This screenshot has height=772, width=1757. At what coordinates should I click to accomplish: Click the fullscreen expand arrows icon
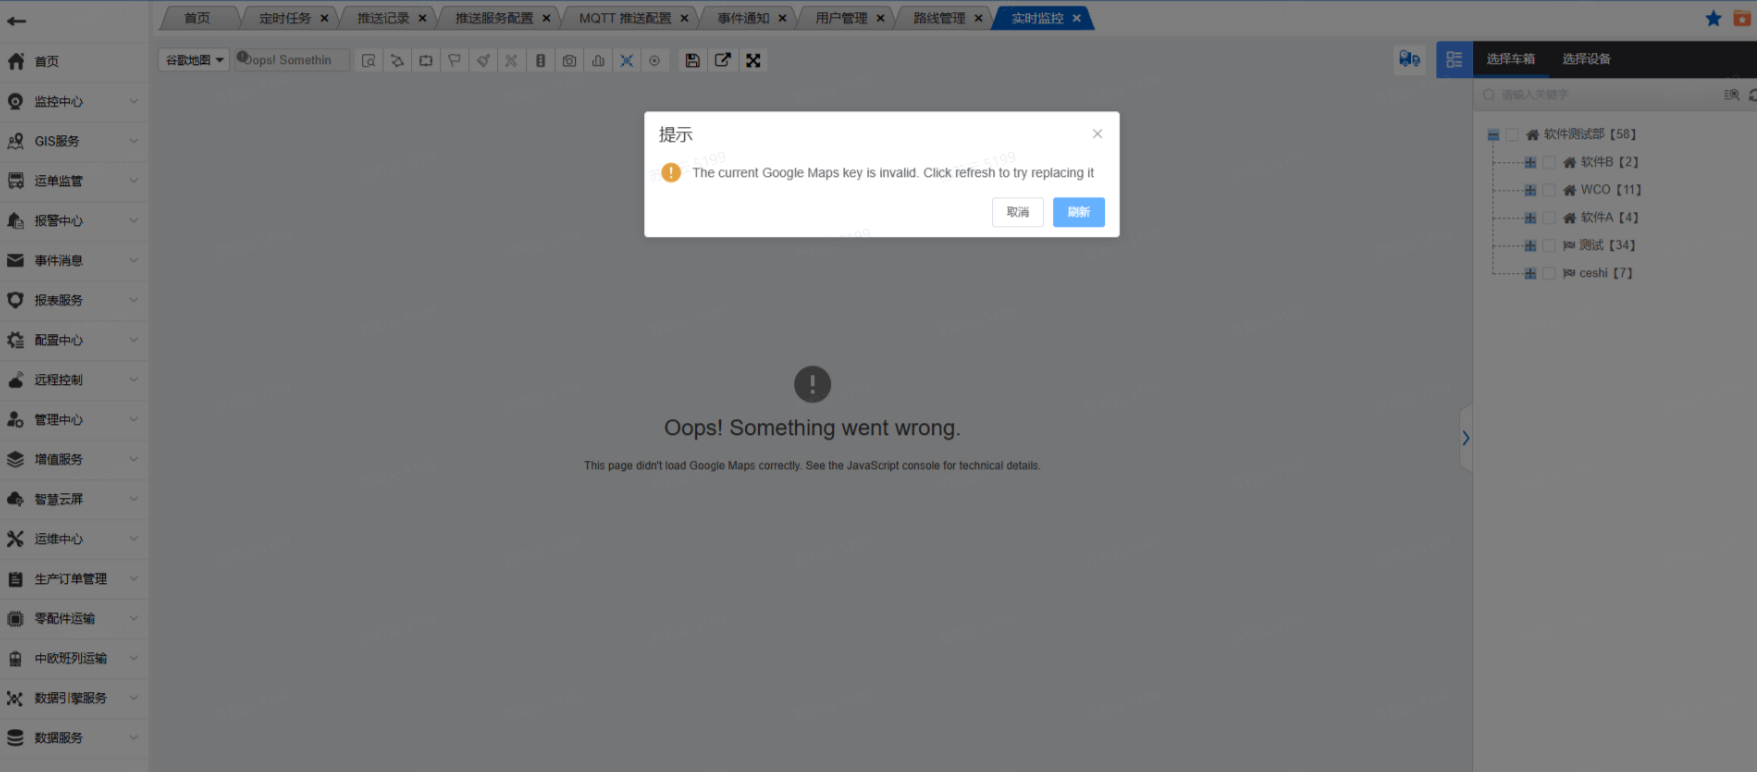click(753, 61)
